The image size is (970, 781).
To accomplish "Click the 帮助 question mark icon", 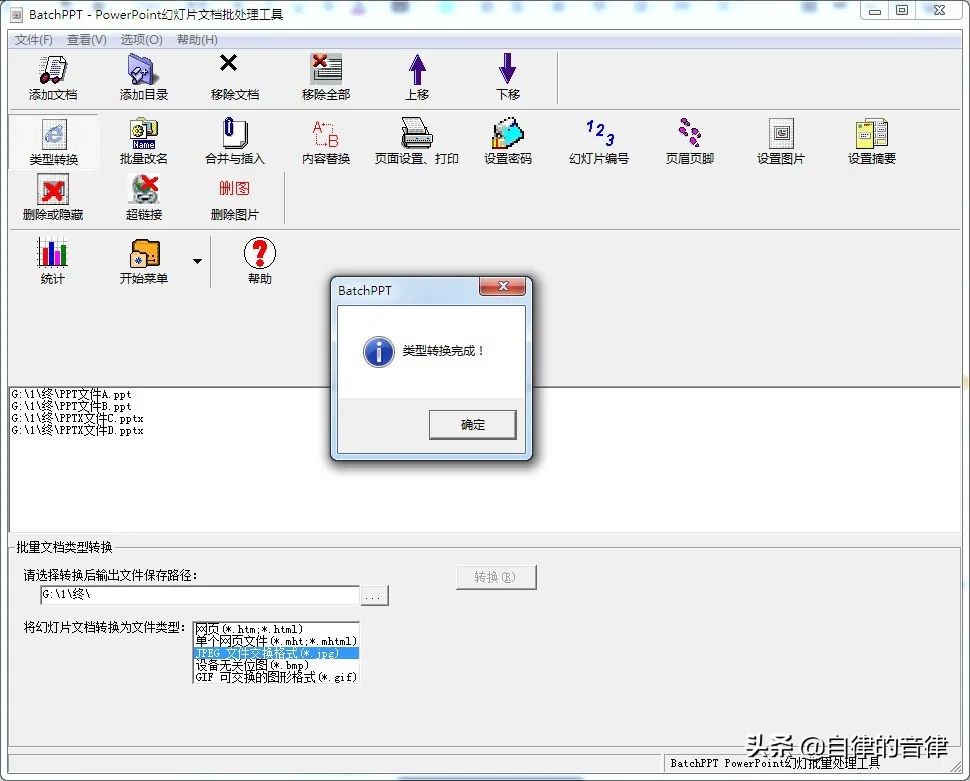I will tap(260, 252).
